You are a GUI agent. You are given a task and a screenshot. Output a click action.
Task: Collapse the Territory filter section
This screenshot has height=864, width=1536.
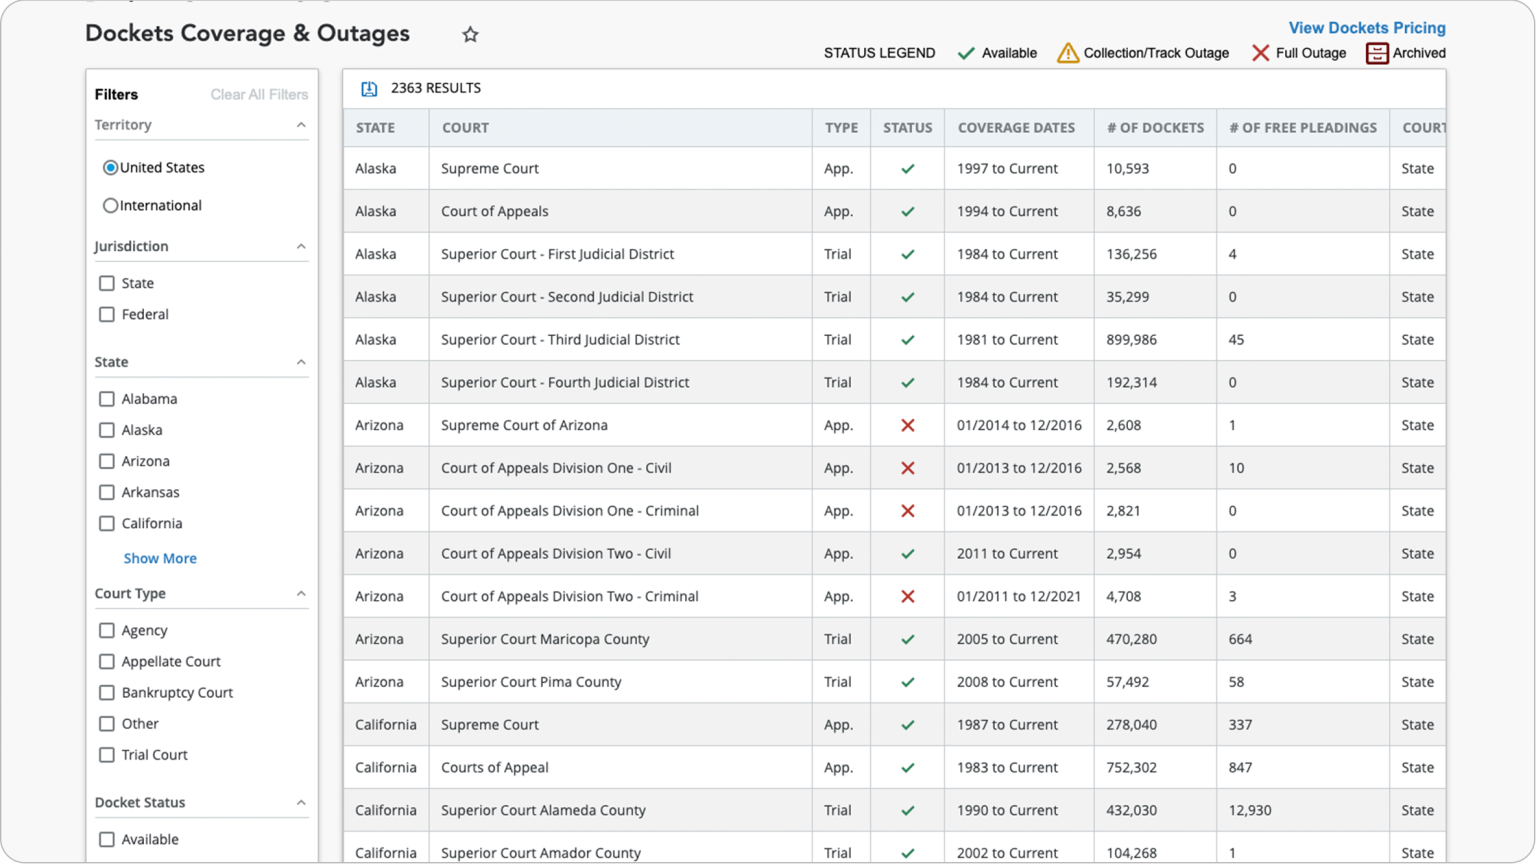coord(301,124)
